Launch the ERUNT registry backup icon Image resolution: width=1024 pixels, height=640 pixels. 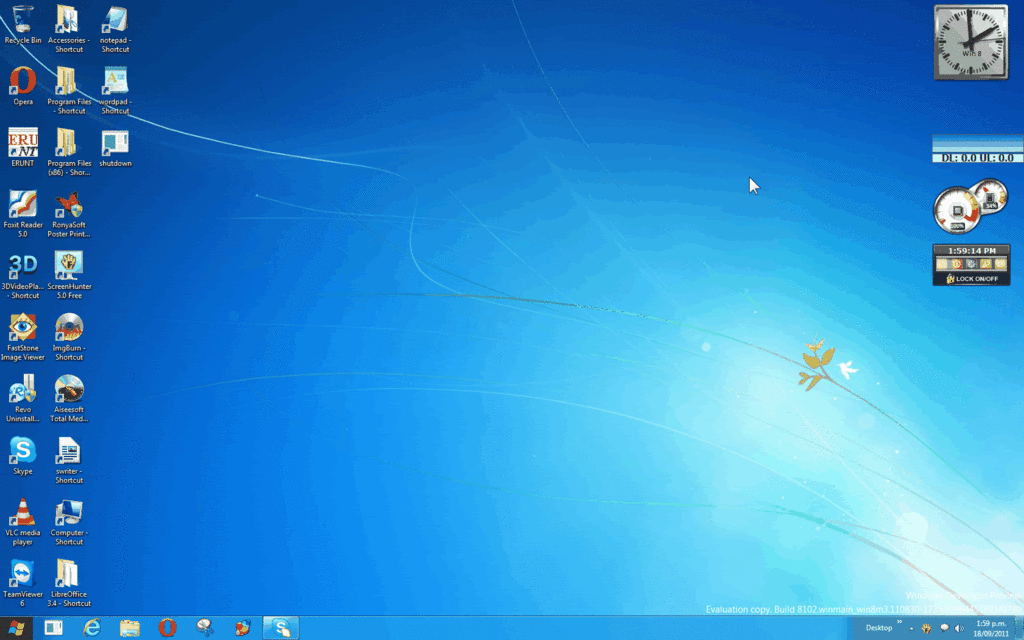22,143
